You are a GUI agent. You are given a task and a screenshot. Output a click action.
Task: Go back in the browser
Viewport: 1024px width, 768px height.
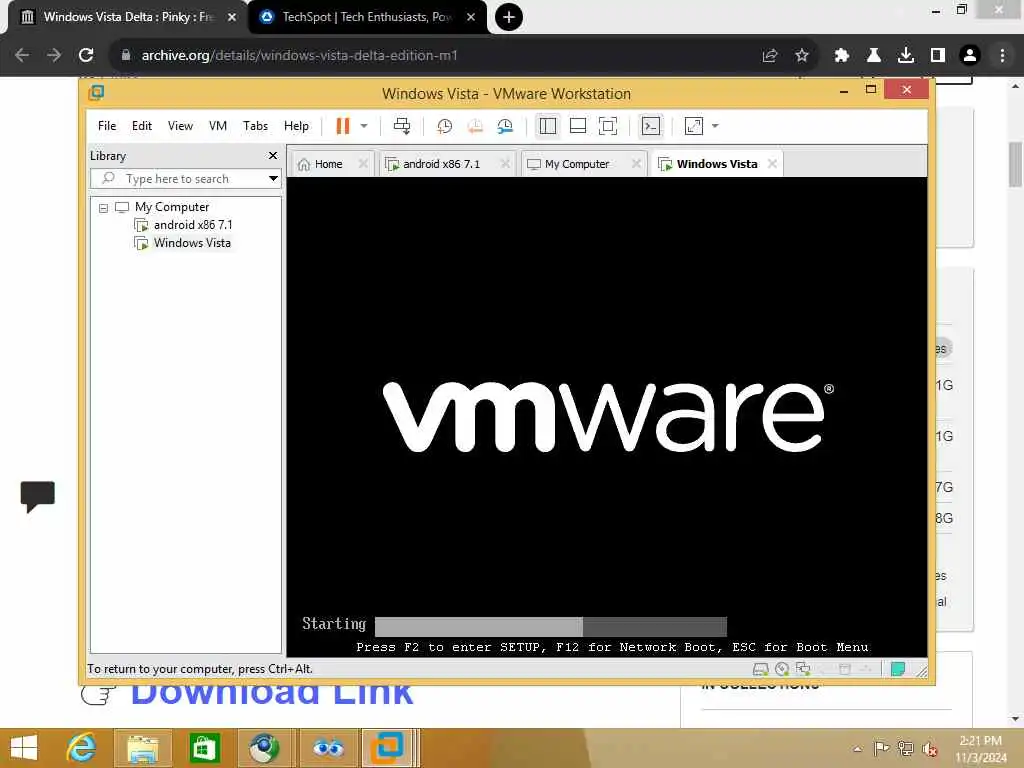point(22,56)
